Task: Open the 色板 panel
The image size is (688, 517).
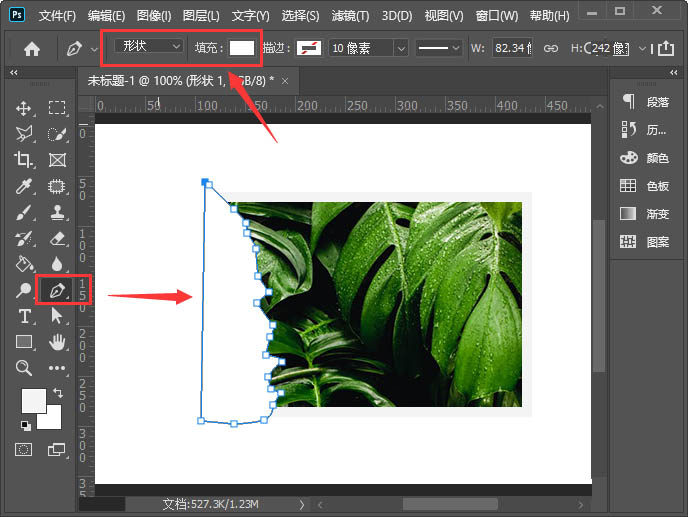Action: [x=645, y=186]
